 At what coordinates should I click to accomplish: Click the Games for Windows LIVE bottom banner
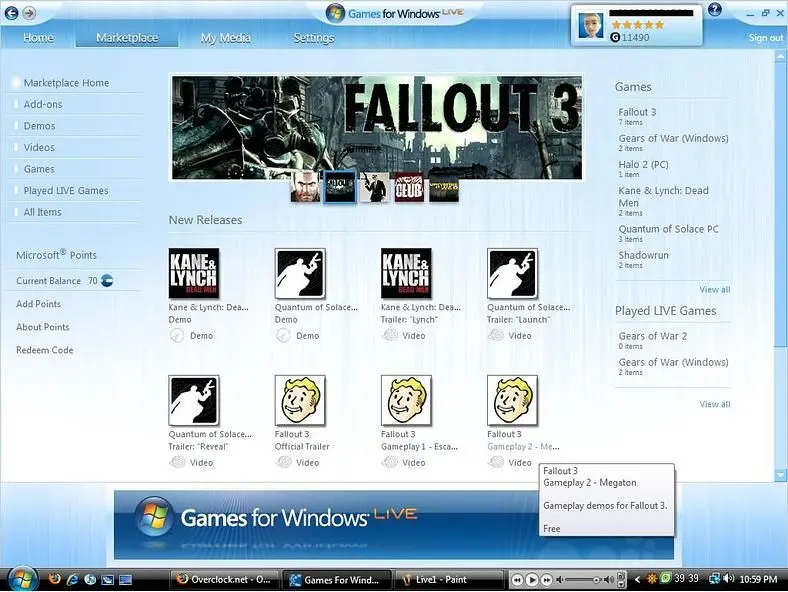pyautogui.click(x=393, y=525)
